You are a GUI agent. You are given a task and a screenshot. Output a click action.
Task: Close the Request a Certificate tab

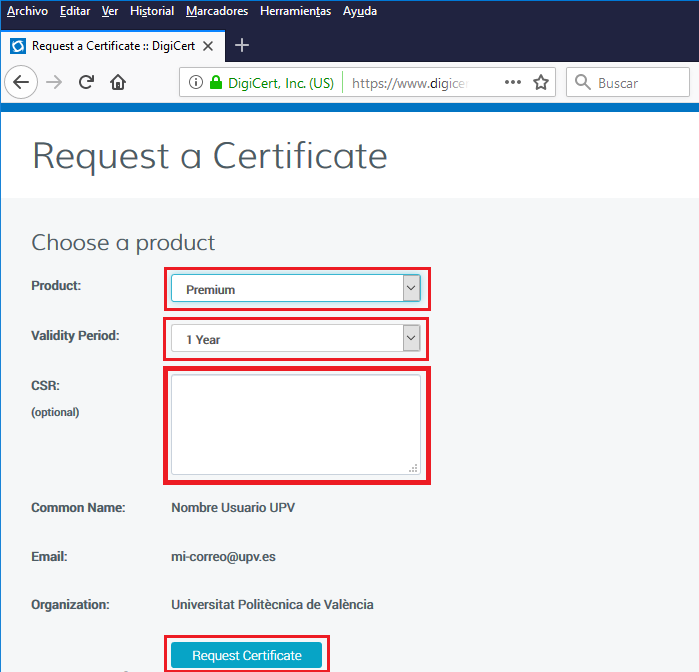(208, 46)
